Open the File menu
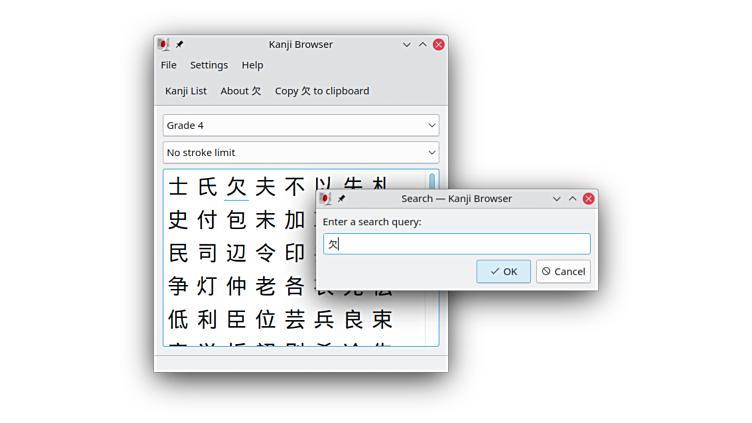This screenshot has width=752, height=423. pyautogui.click(x=168, y=65)
